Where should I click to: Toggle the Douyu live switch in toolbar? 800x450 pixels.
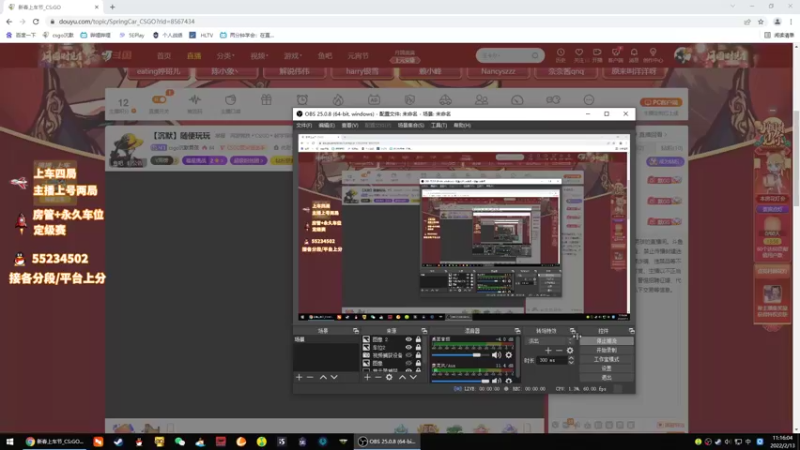pos(159,100)
